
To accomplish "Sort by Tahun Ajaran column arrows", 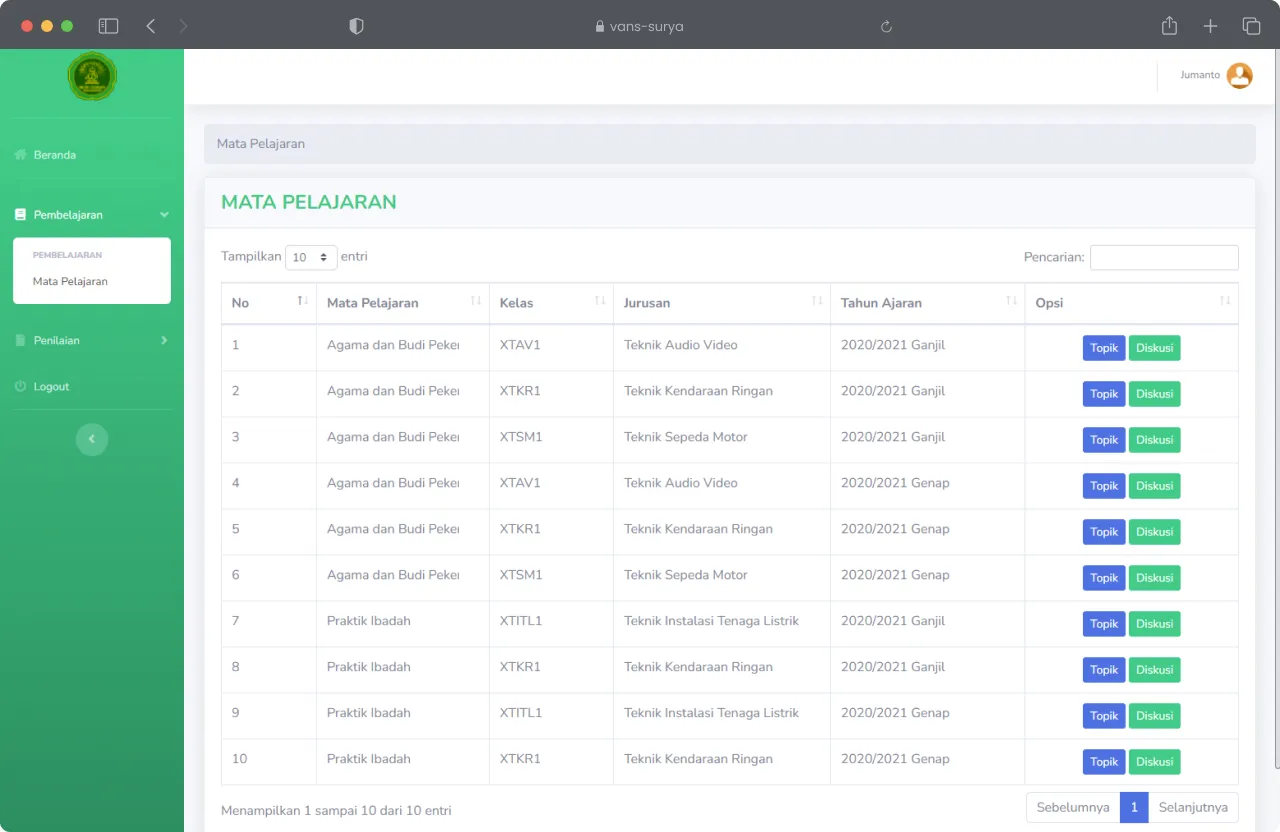I will 1011,301.
